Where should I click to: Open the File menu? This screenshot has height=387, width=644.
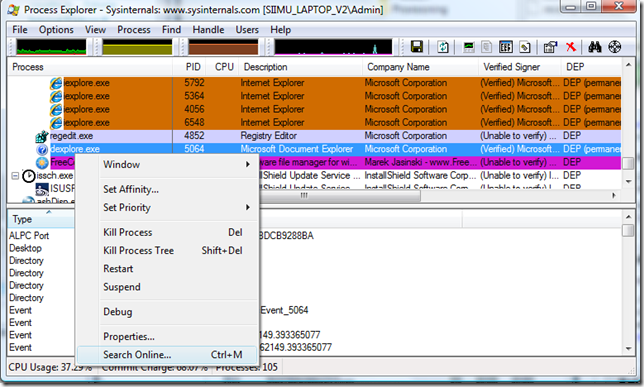(20, 30)
